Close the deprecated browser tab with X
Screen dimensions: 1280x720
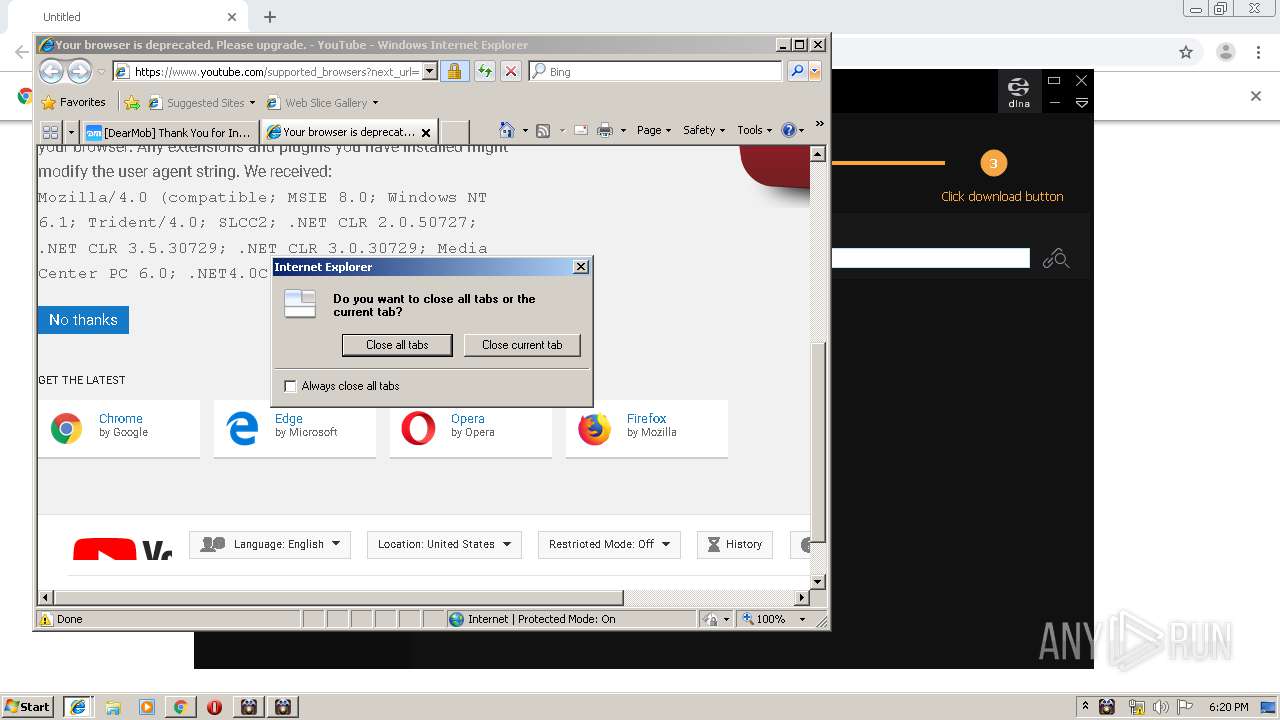(426, 132)
